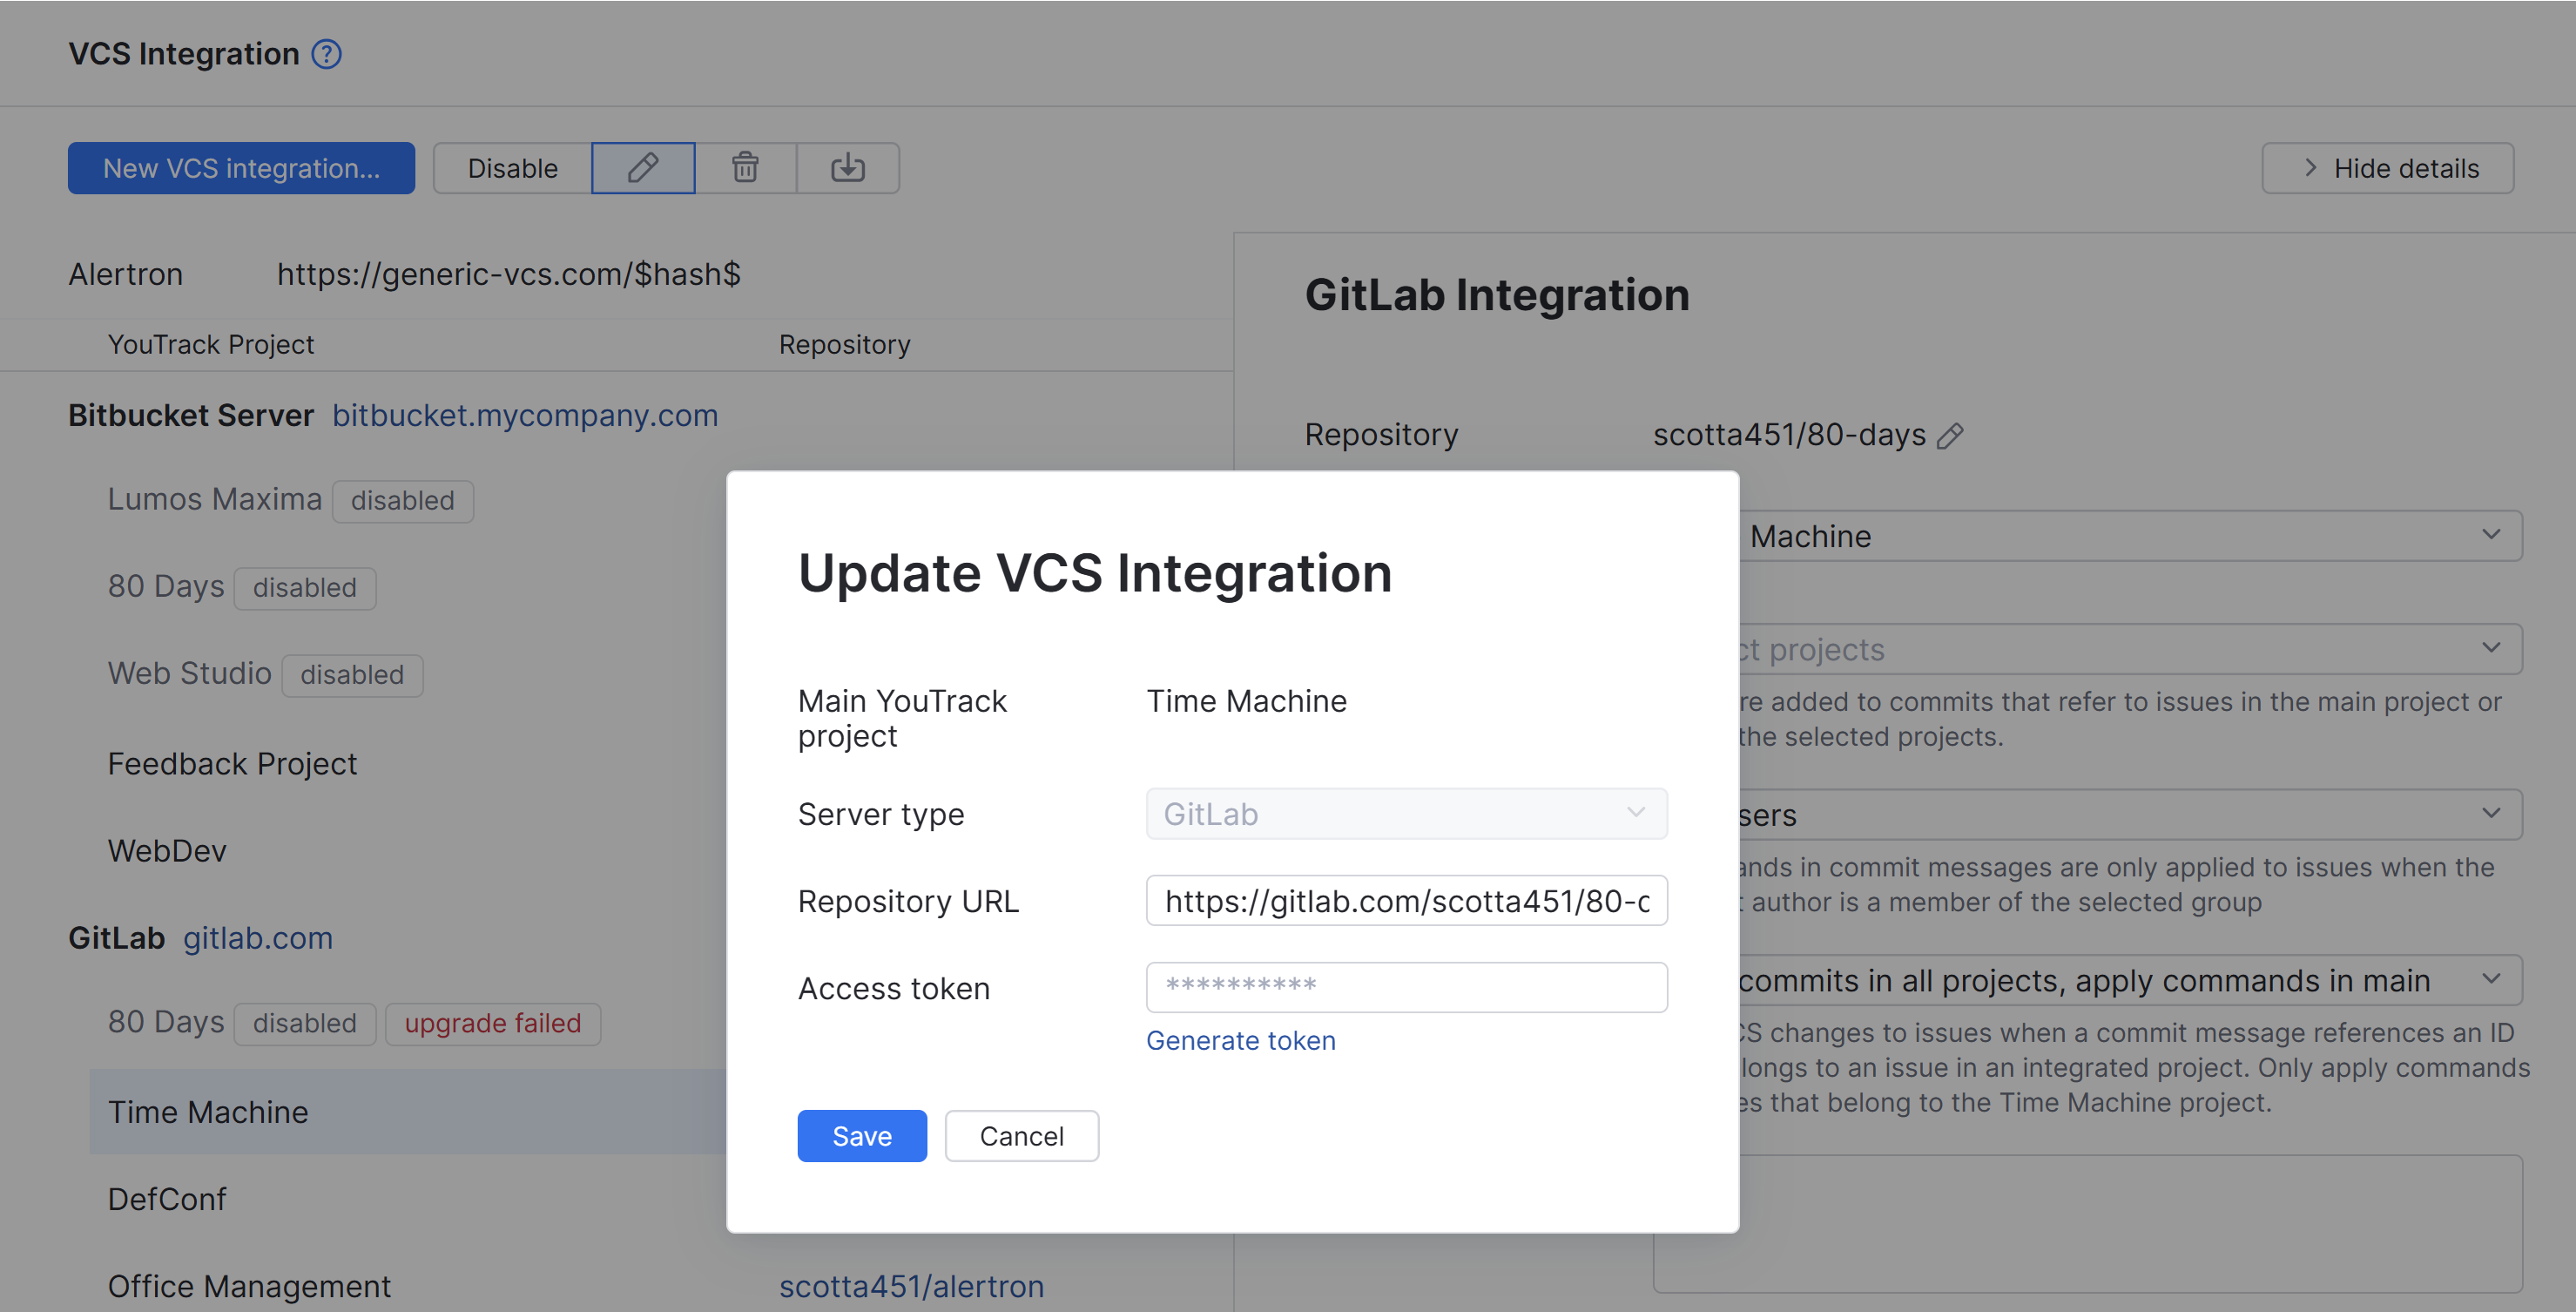This screenshot has height=1312, width=2576.
Task: Open the scotta451/alertron repository link
Action: pos(911,1286)
